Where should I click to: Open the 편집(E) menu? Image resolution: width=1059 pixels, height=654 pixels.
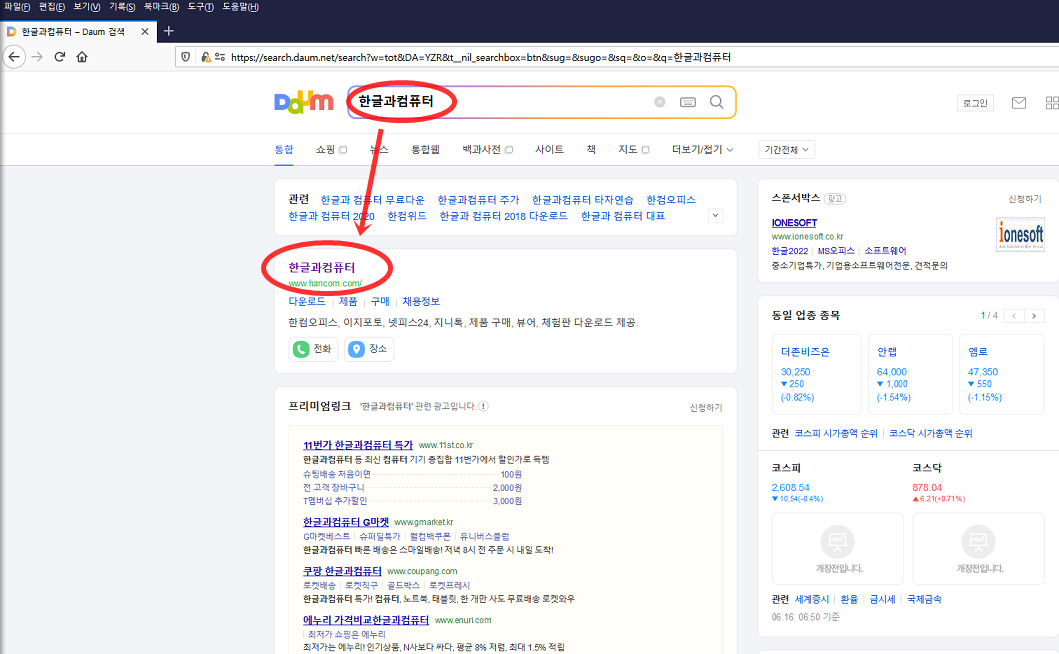pos(52,7)
